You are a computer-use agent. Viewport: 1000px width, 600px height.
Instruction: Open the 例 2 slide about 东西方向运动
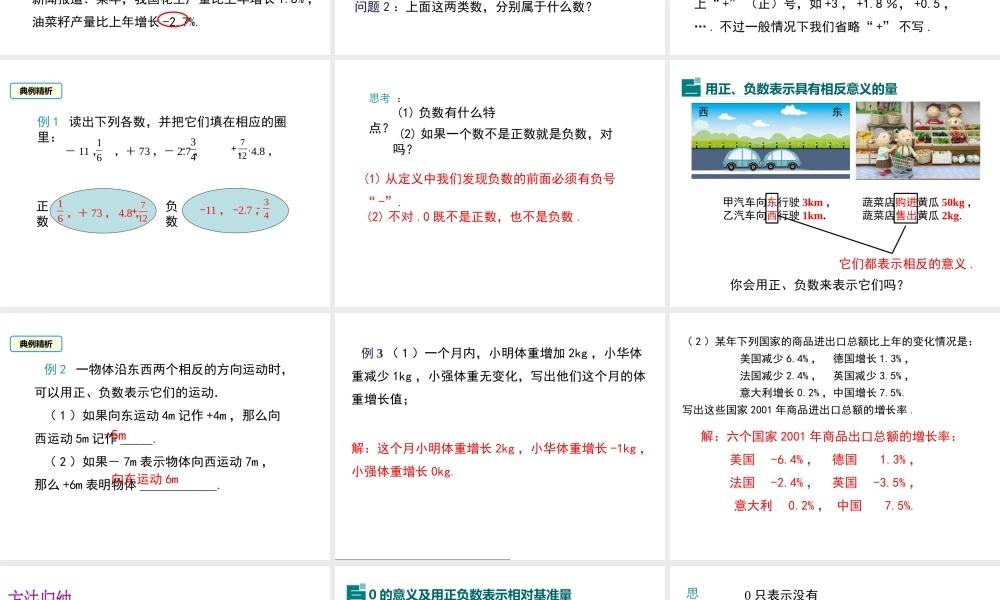click(165, 436)
